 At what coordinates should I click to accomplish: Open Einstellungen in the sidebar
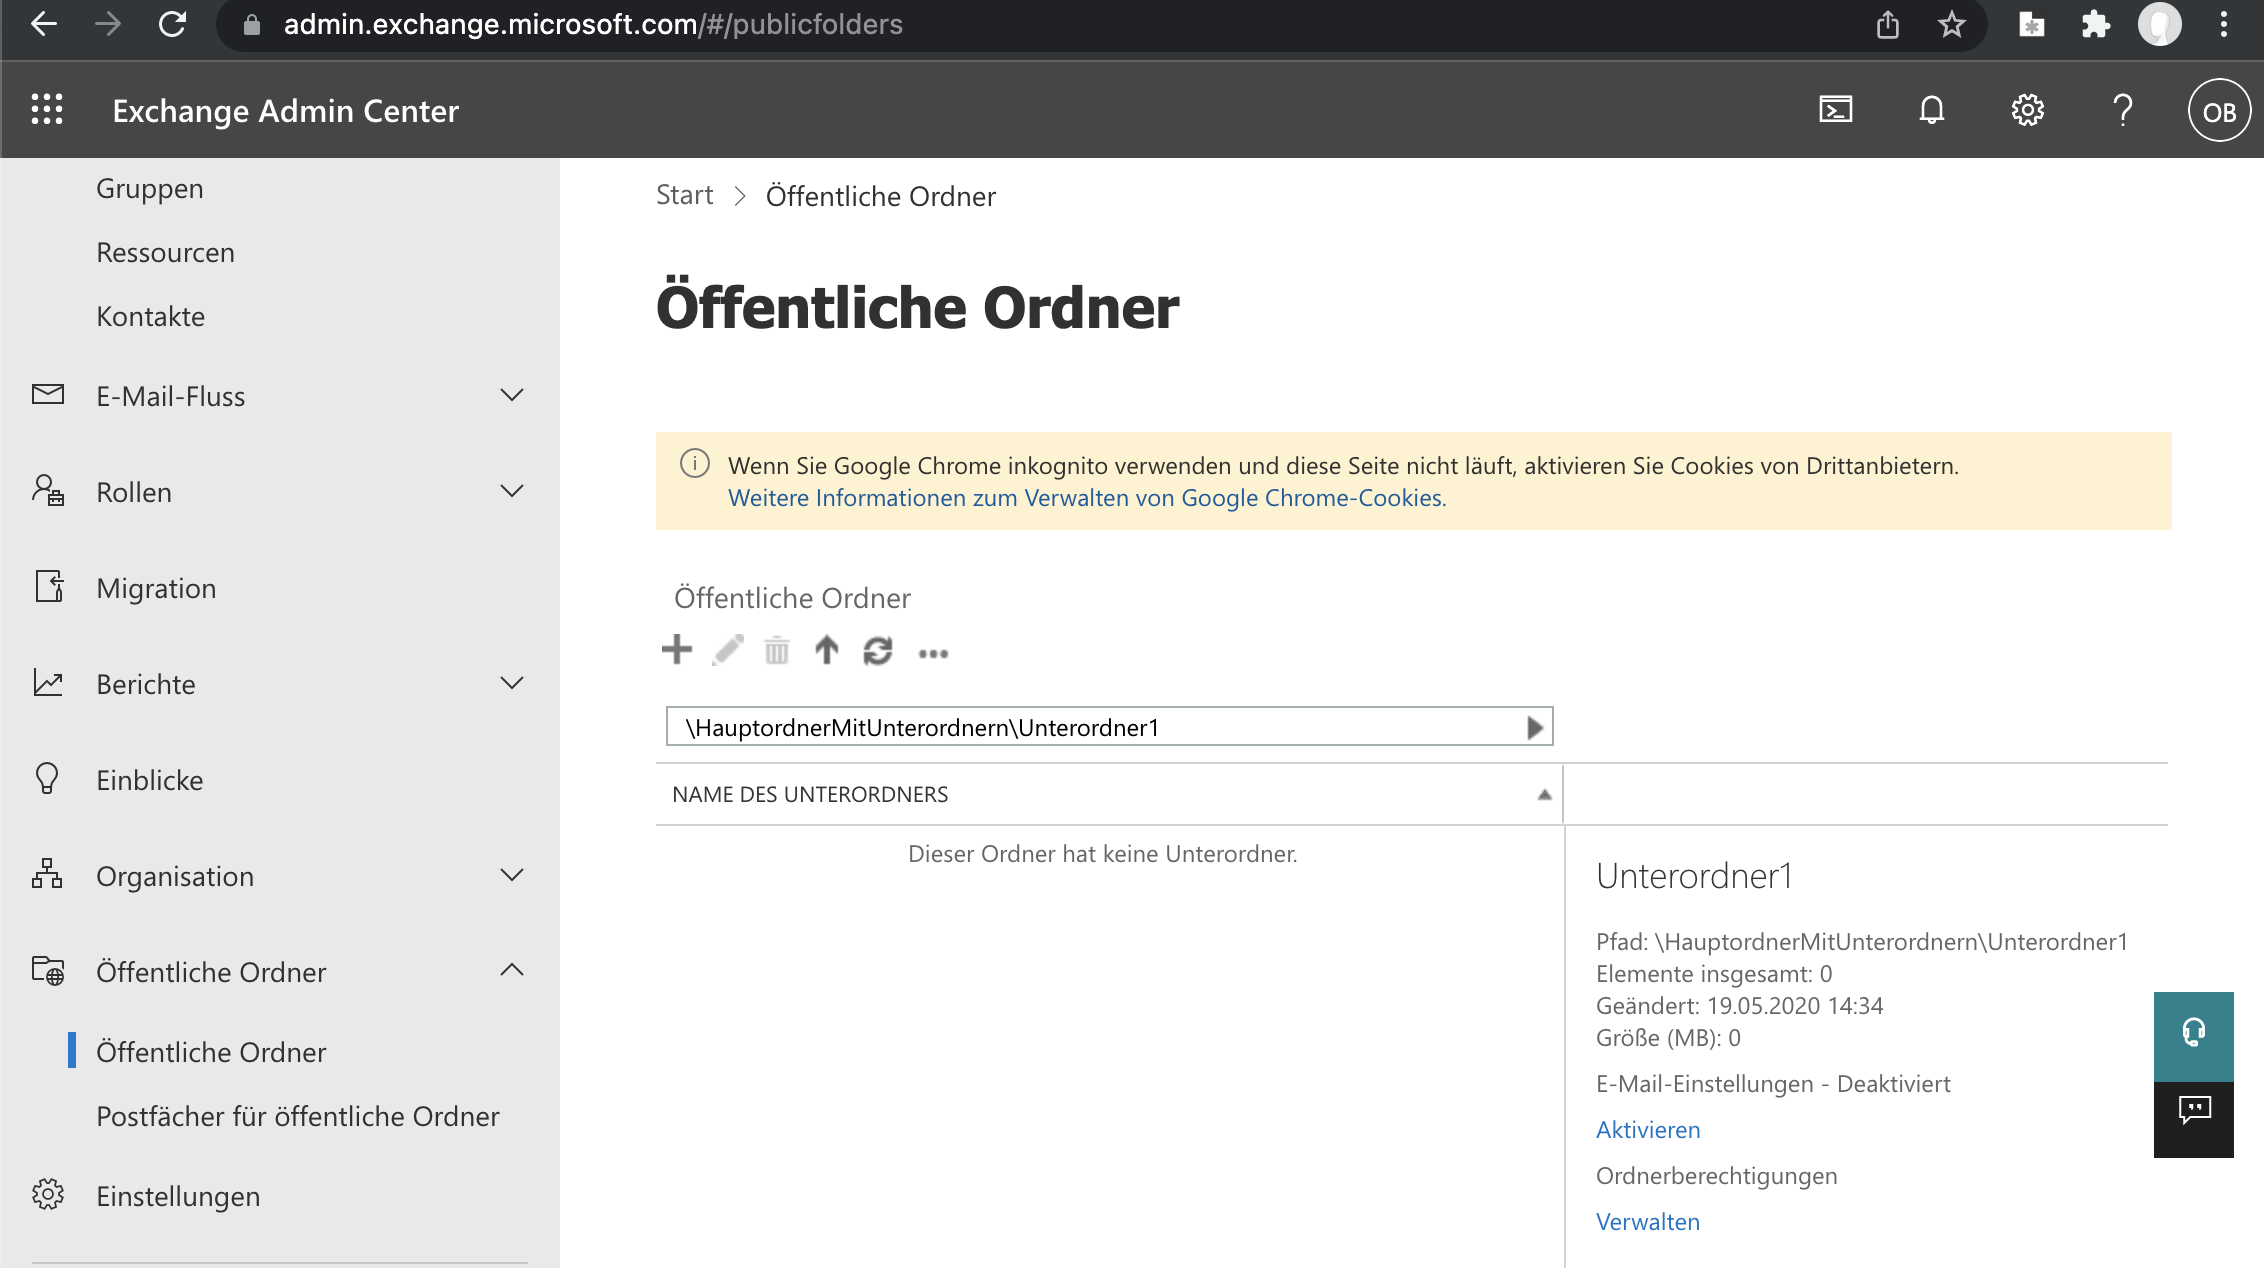pos(178,1196)
